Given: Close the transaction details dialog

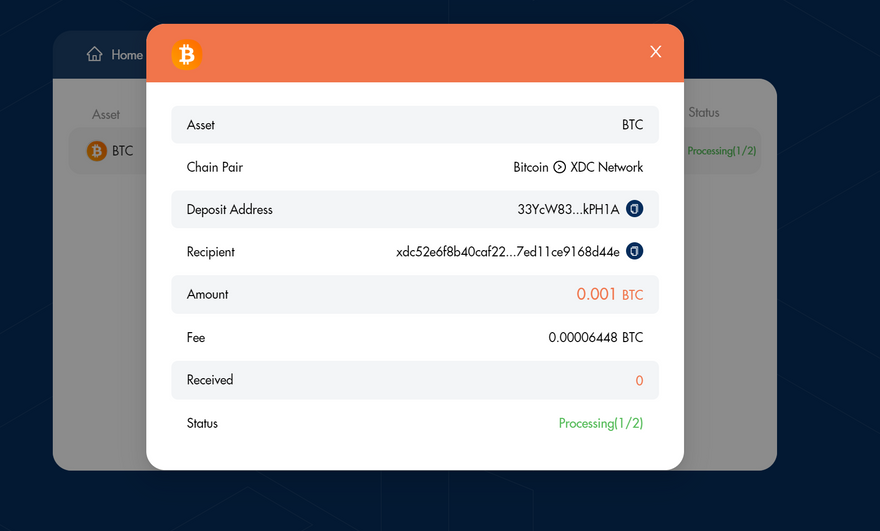Looking at the screenshot, I should tap(656, 52).
